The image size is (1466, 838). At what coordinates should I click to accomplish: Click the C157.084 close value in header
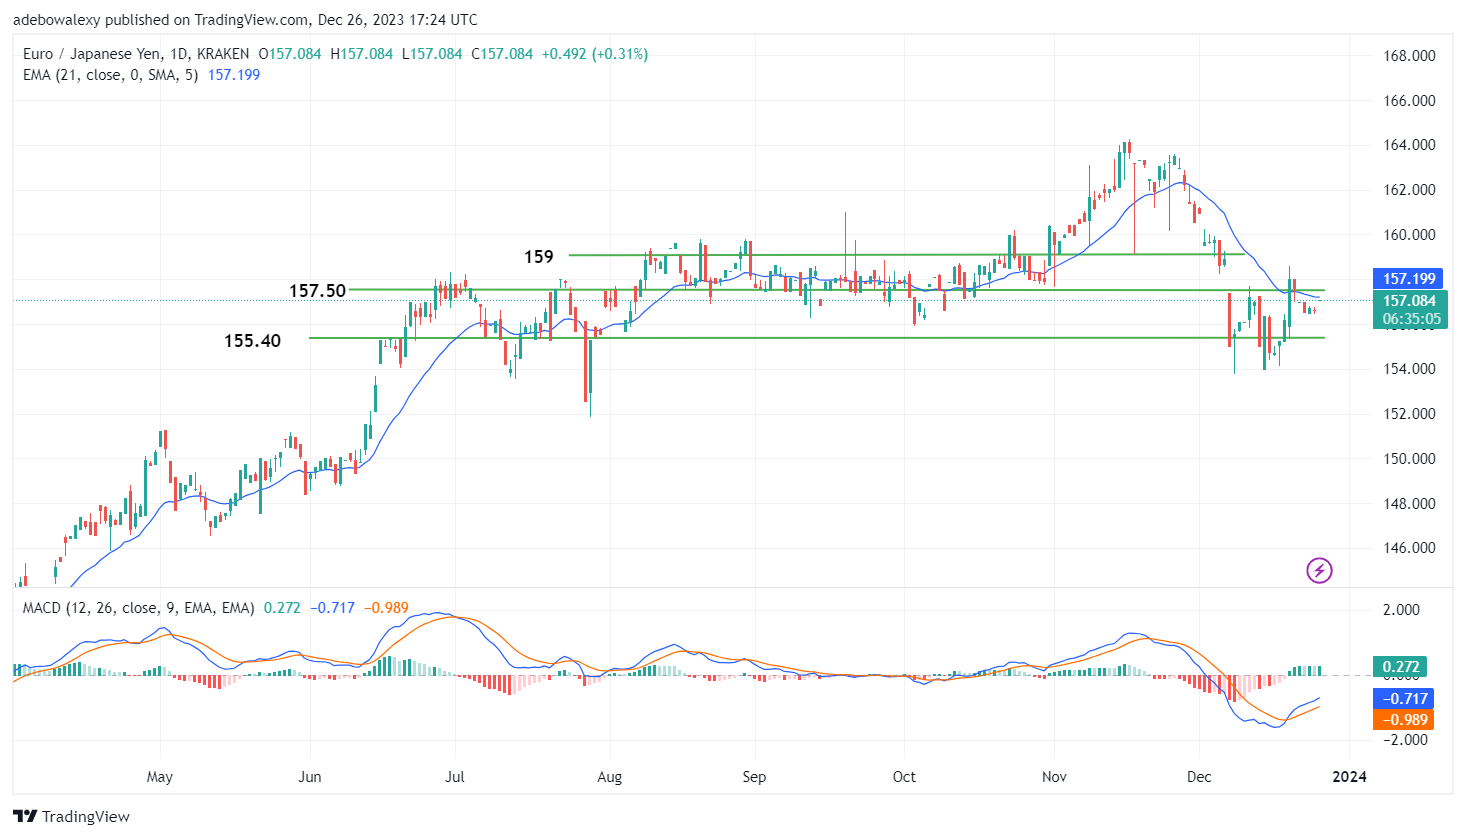(502, 54)
